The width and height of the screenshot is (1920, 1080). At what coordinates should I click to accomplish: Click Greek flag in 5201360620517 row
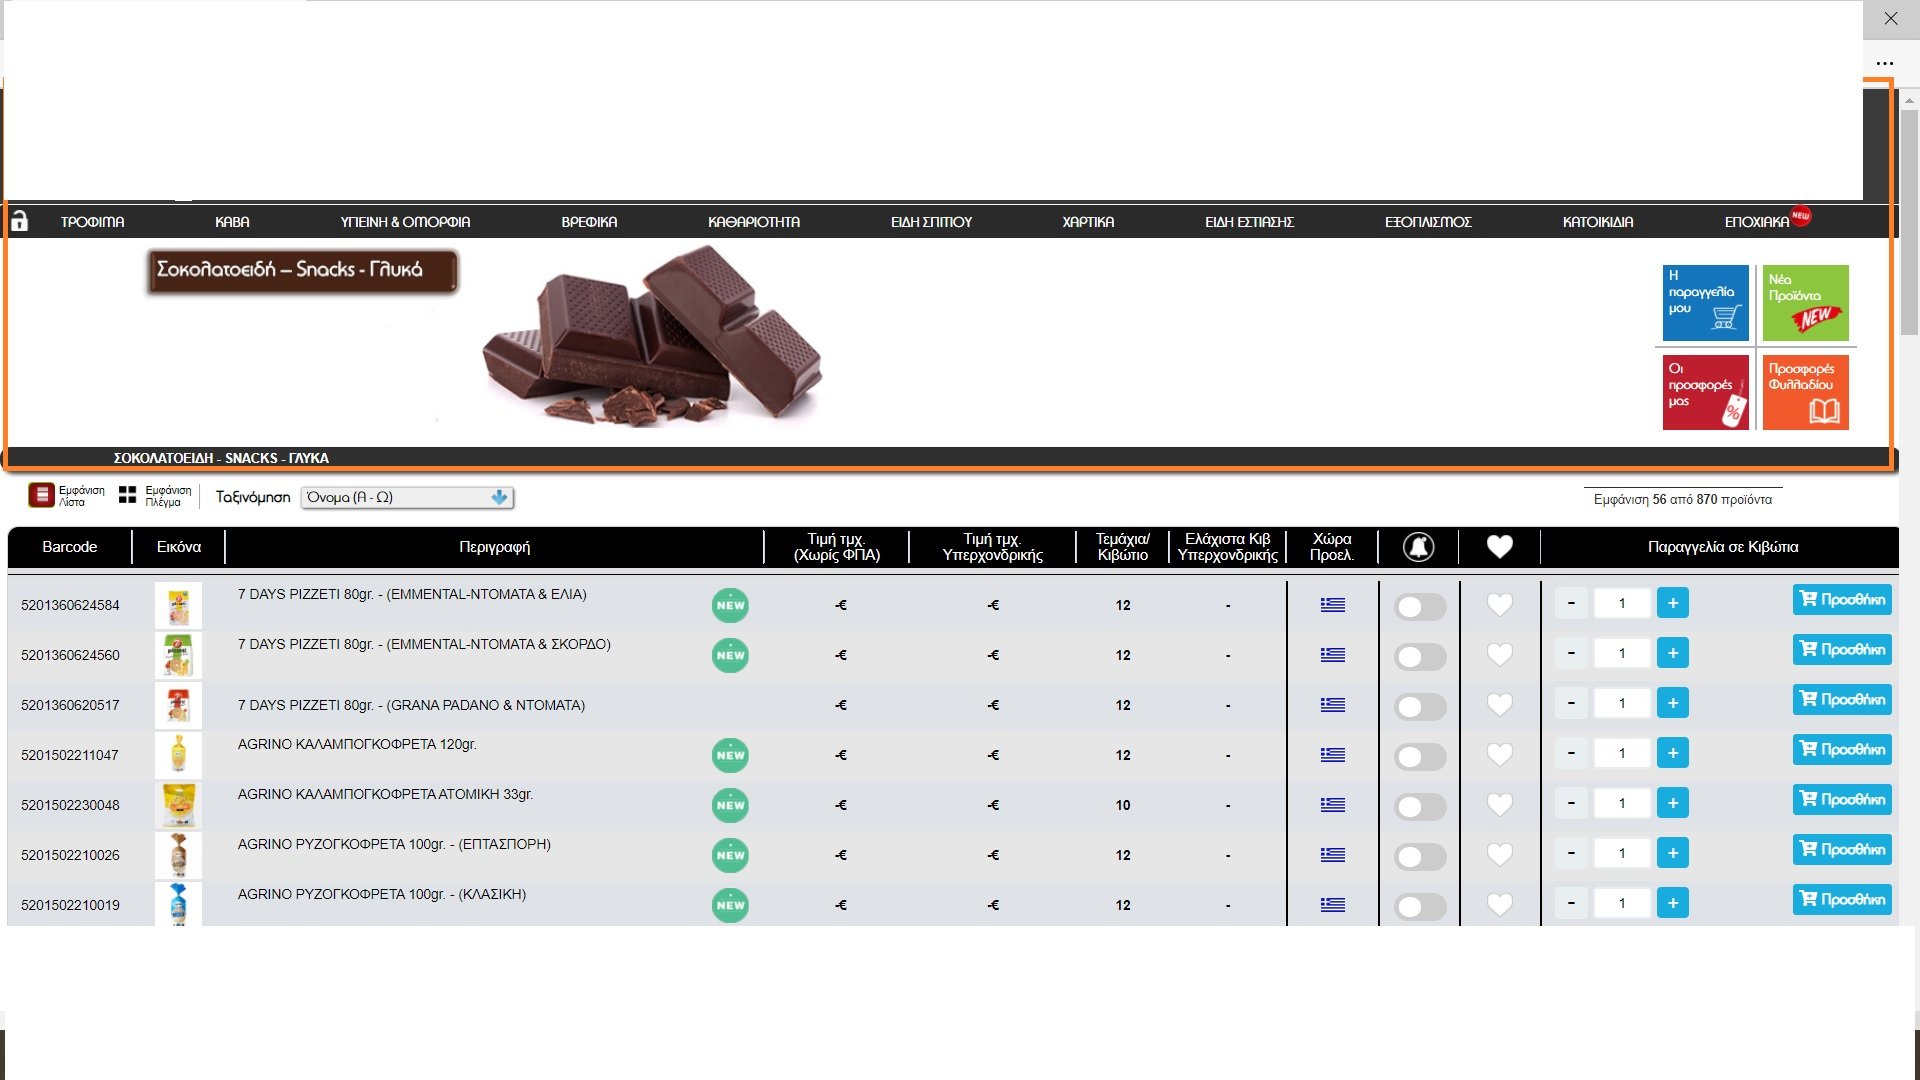tap(1332, 705)
